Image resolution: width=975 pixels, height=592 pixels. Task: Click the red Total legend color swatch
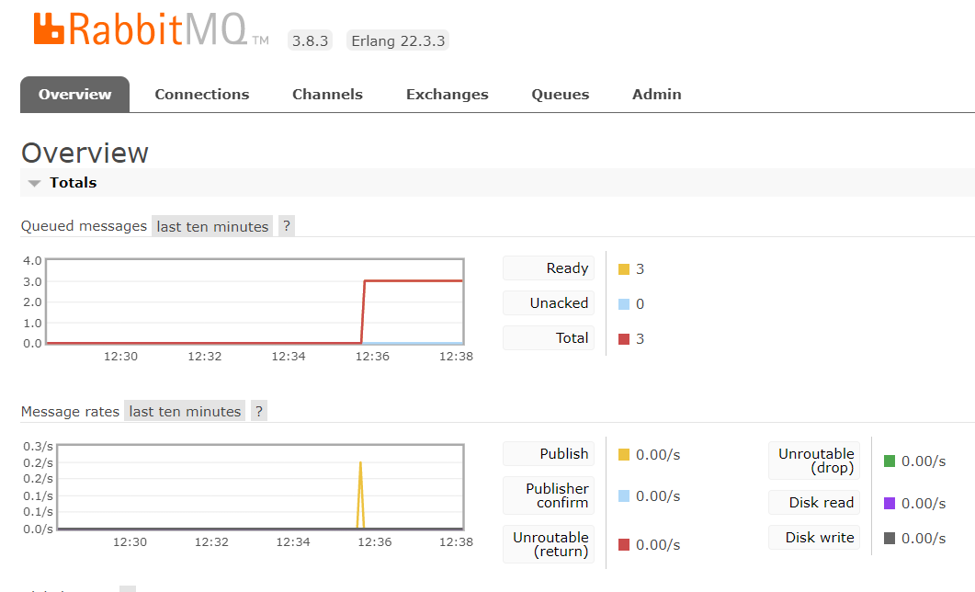622,338
